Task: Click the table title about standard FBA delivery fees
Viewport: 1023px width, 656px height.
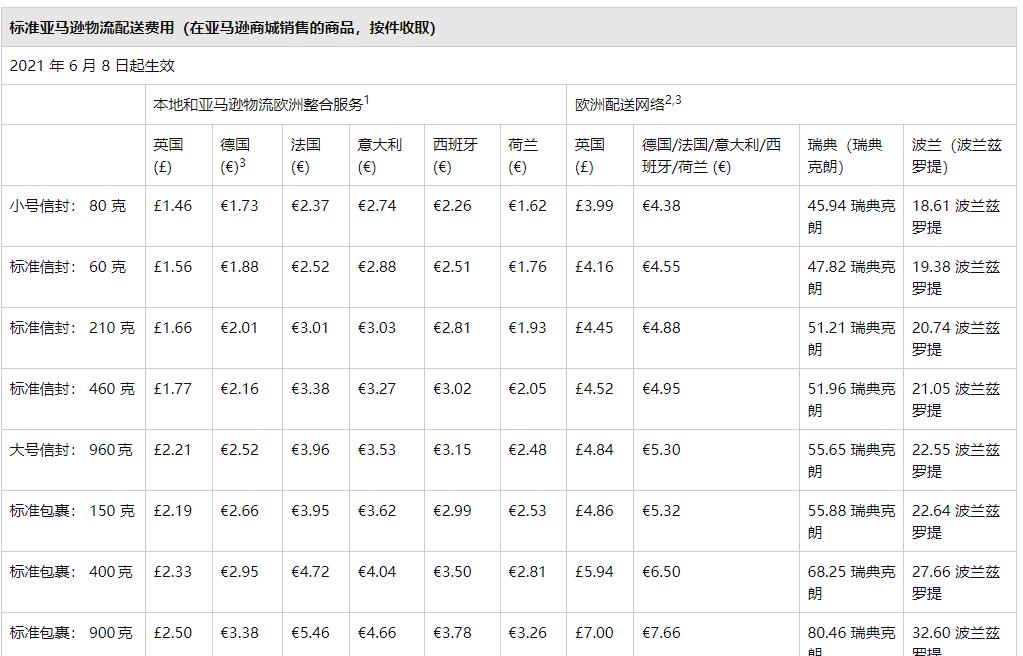Action: coord(222,27)
